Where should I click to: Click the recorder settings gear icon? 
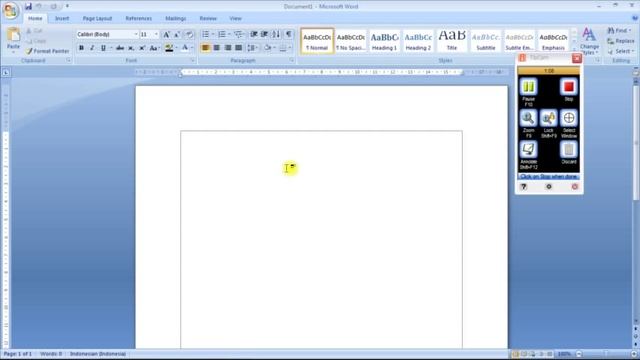(549, 187)
